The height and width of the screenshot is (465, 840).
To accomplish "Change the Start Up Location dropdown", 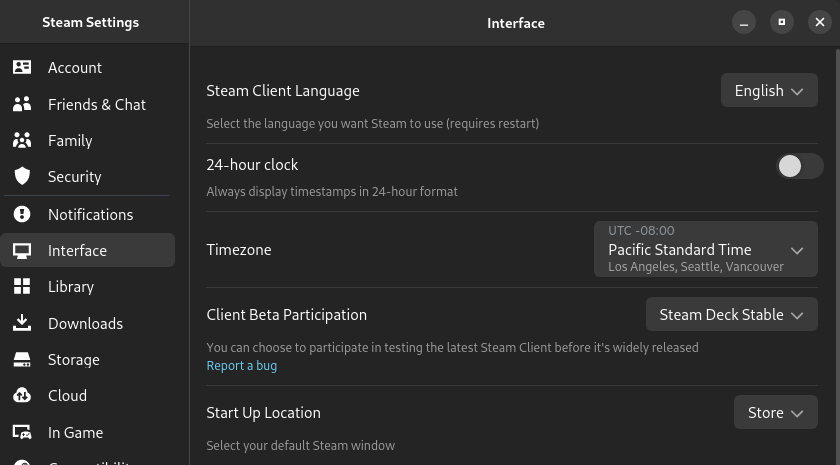I will 775,413.
